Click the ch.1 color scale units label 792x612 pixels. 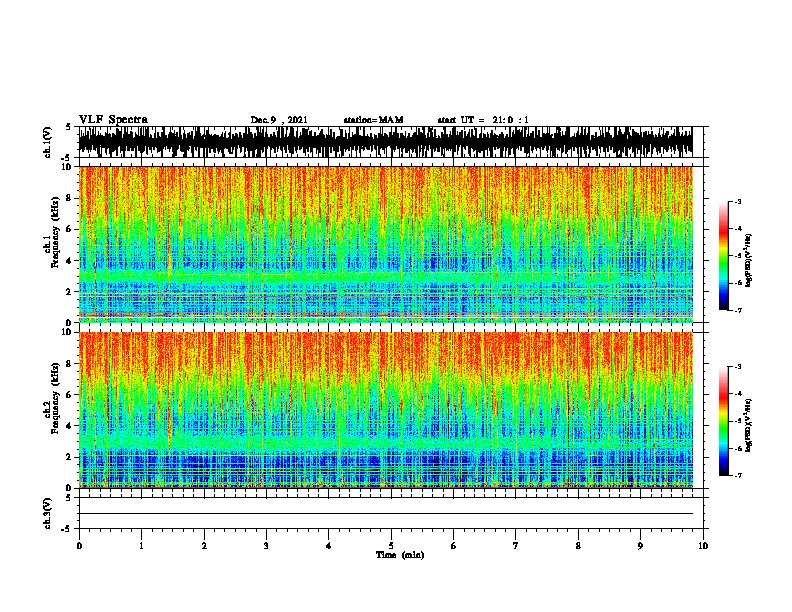coord(749,261)
